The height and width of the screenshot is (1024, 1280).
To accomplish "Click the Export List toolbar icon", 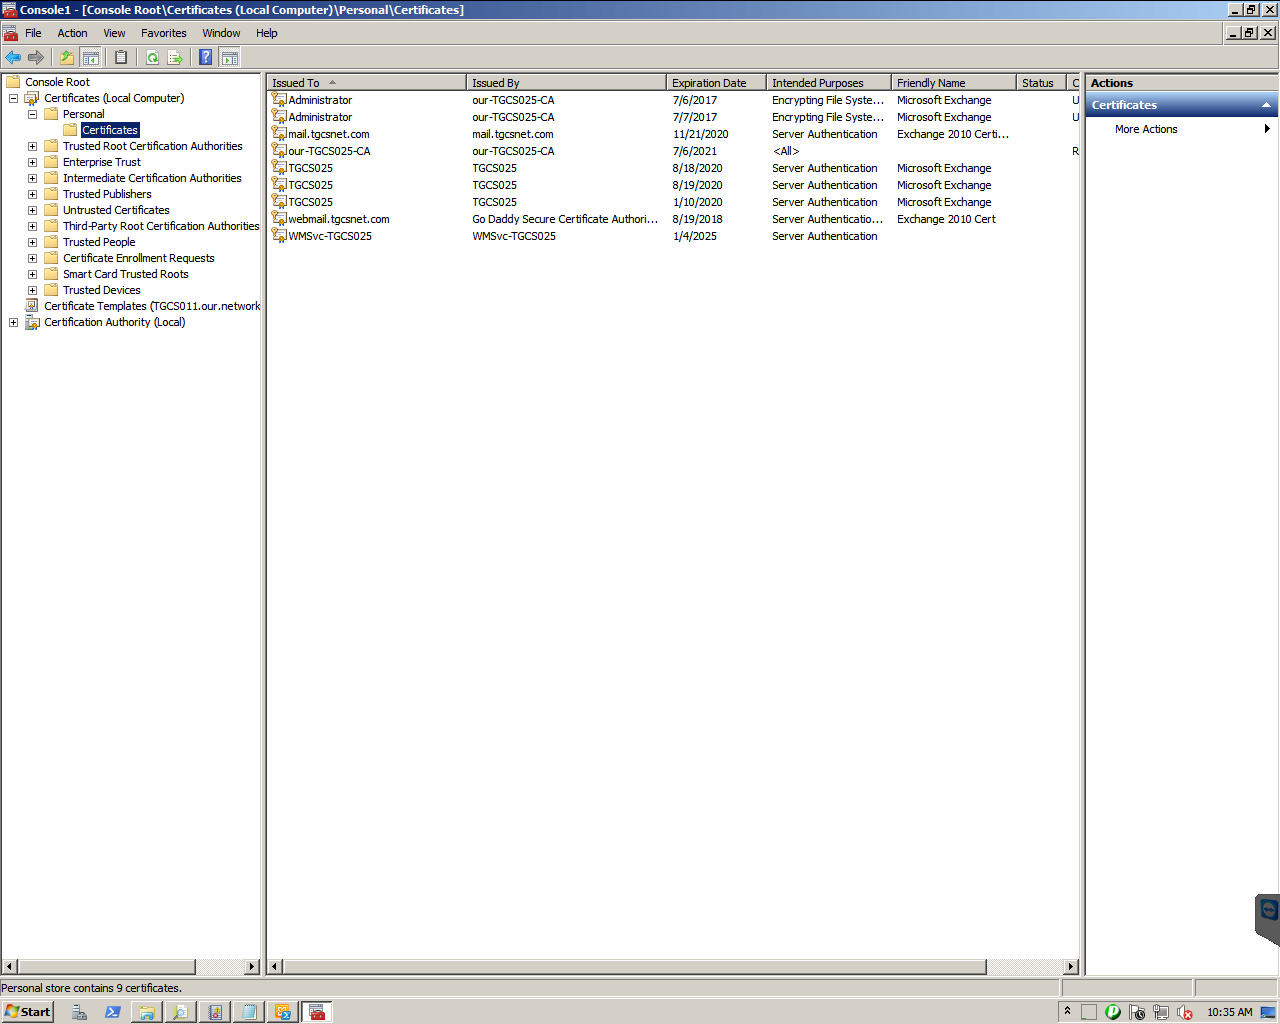I will click(x=175, y=57).
